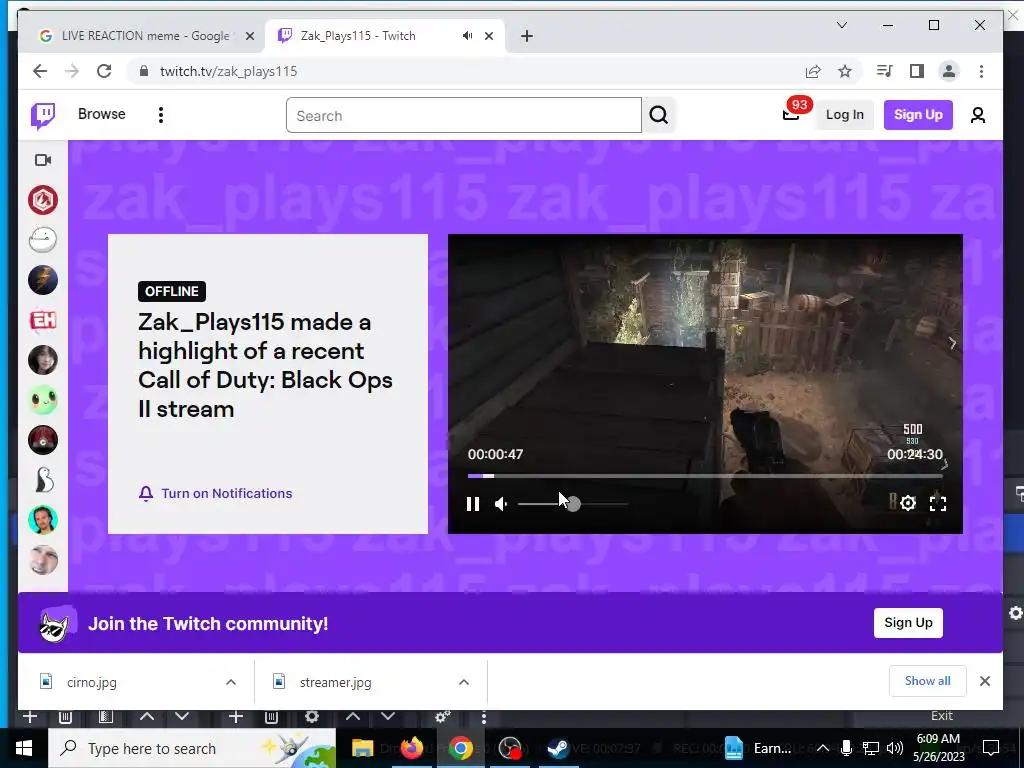Open the green blob character channel avatar
This screenshot has width=1024, height=768.
click(x=43, y=400)
